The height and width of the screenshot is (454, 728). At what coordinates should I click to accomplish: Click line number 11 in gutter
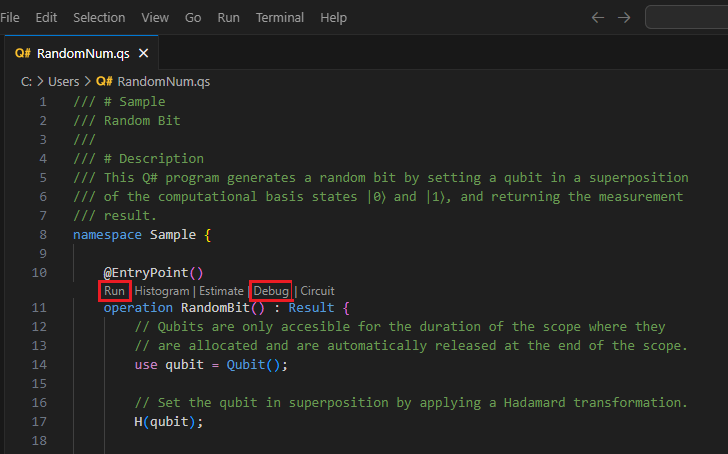(x=39, y=307)
